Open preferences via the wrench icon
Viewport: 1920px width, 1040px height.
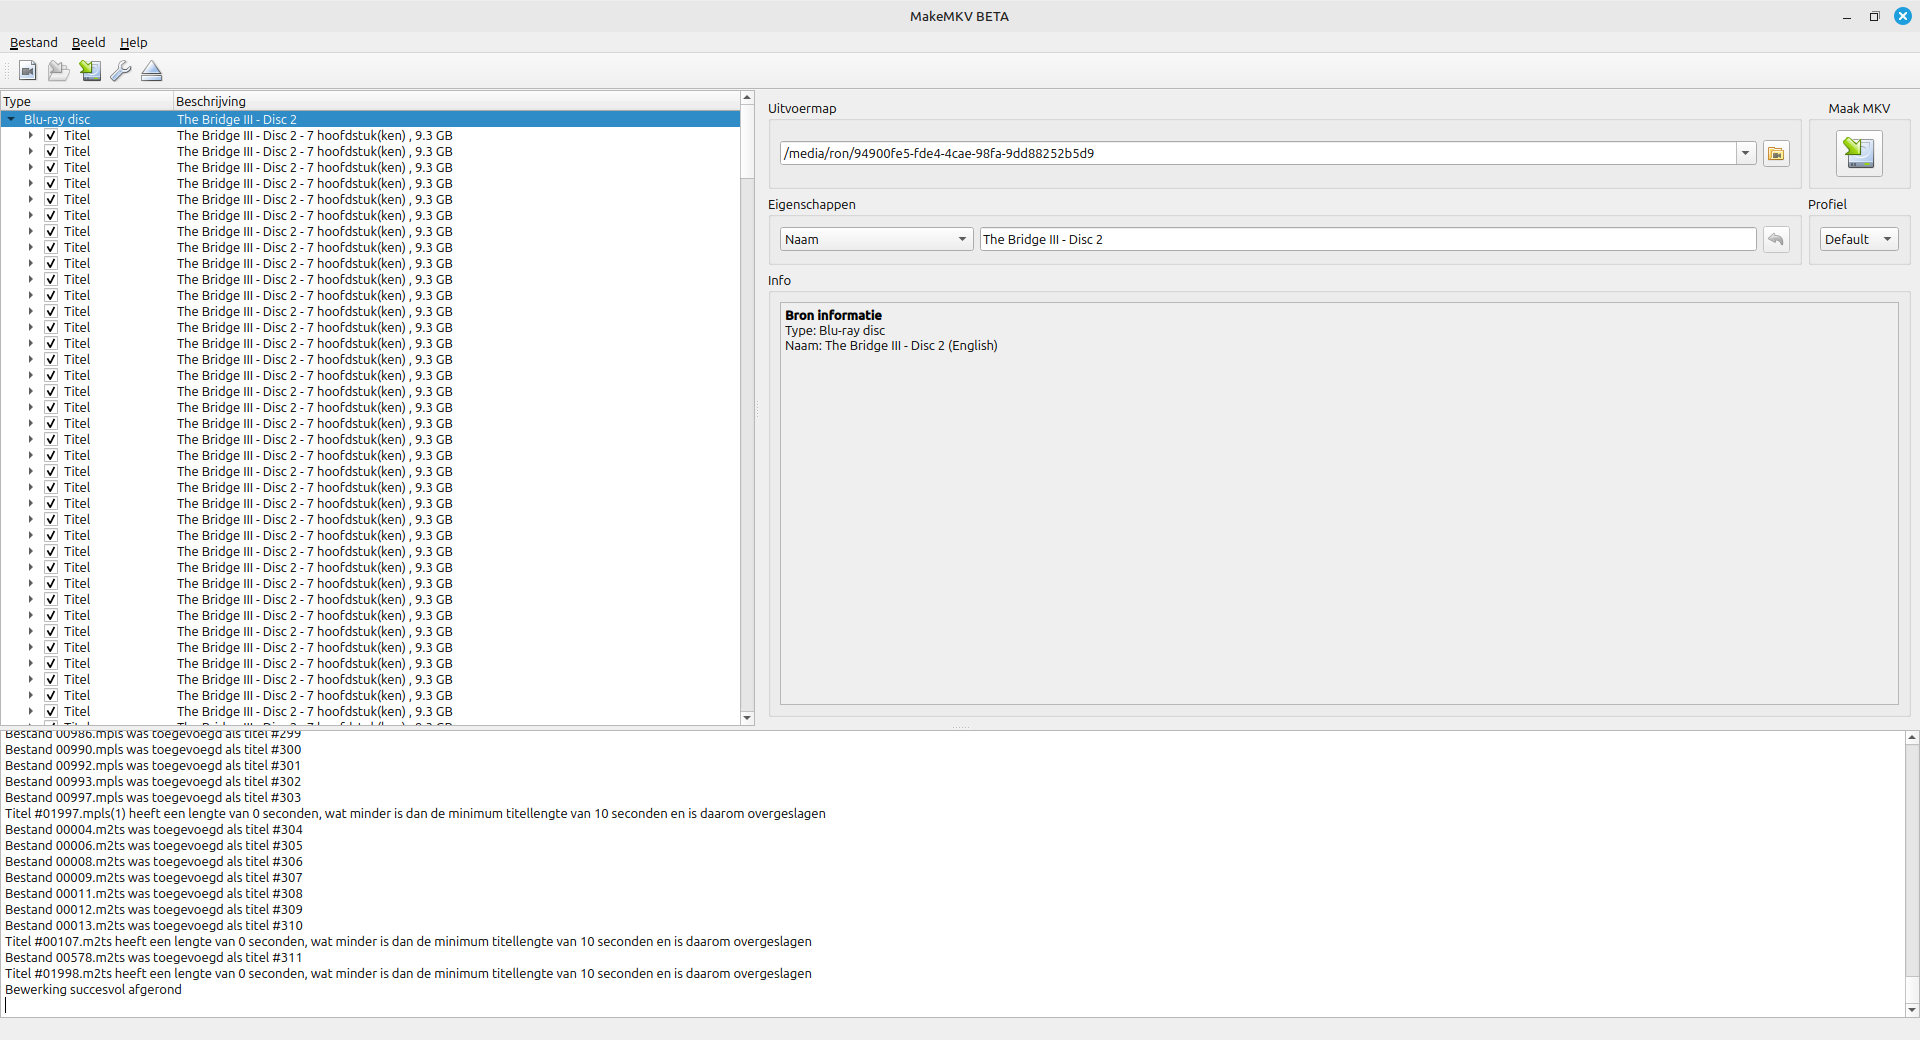(121, 71)
